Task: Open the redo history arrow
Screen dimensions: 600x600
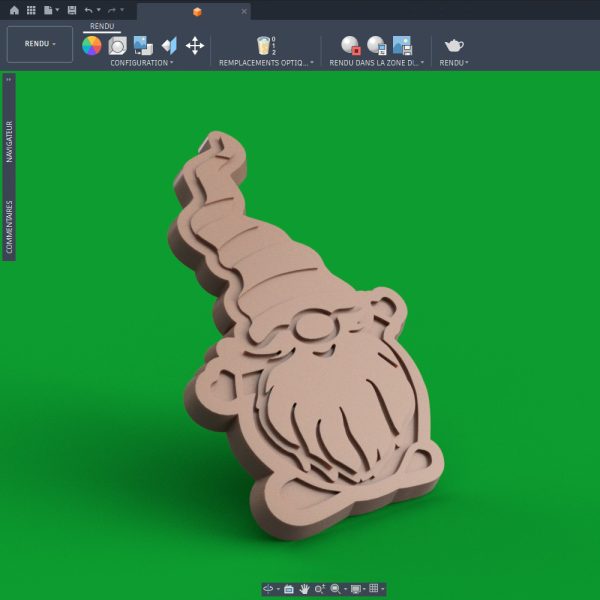Action: point(122,10)
